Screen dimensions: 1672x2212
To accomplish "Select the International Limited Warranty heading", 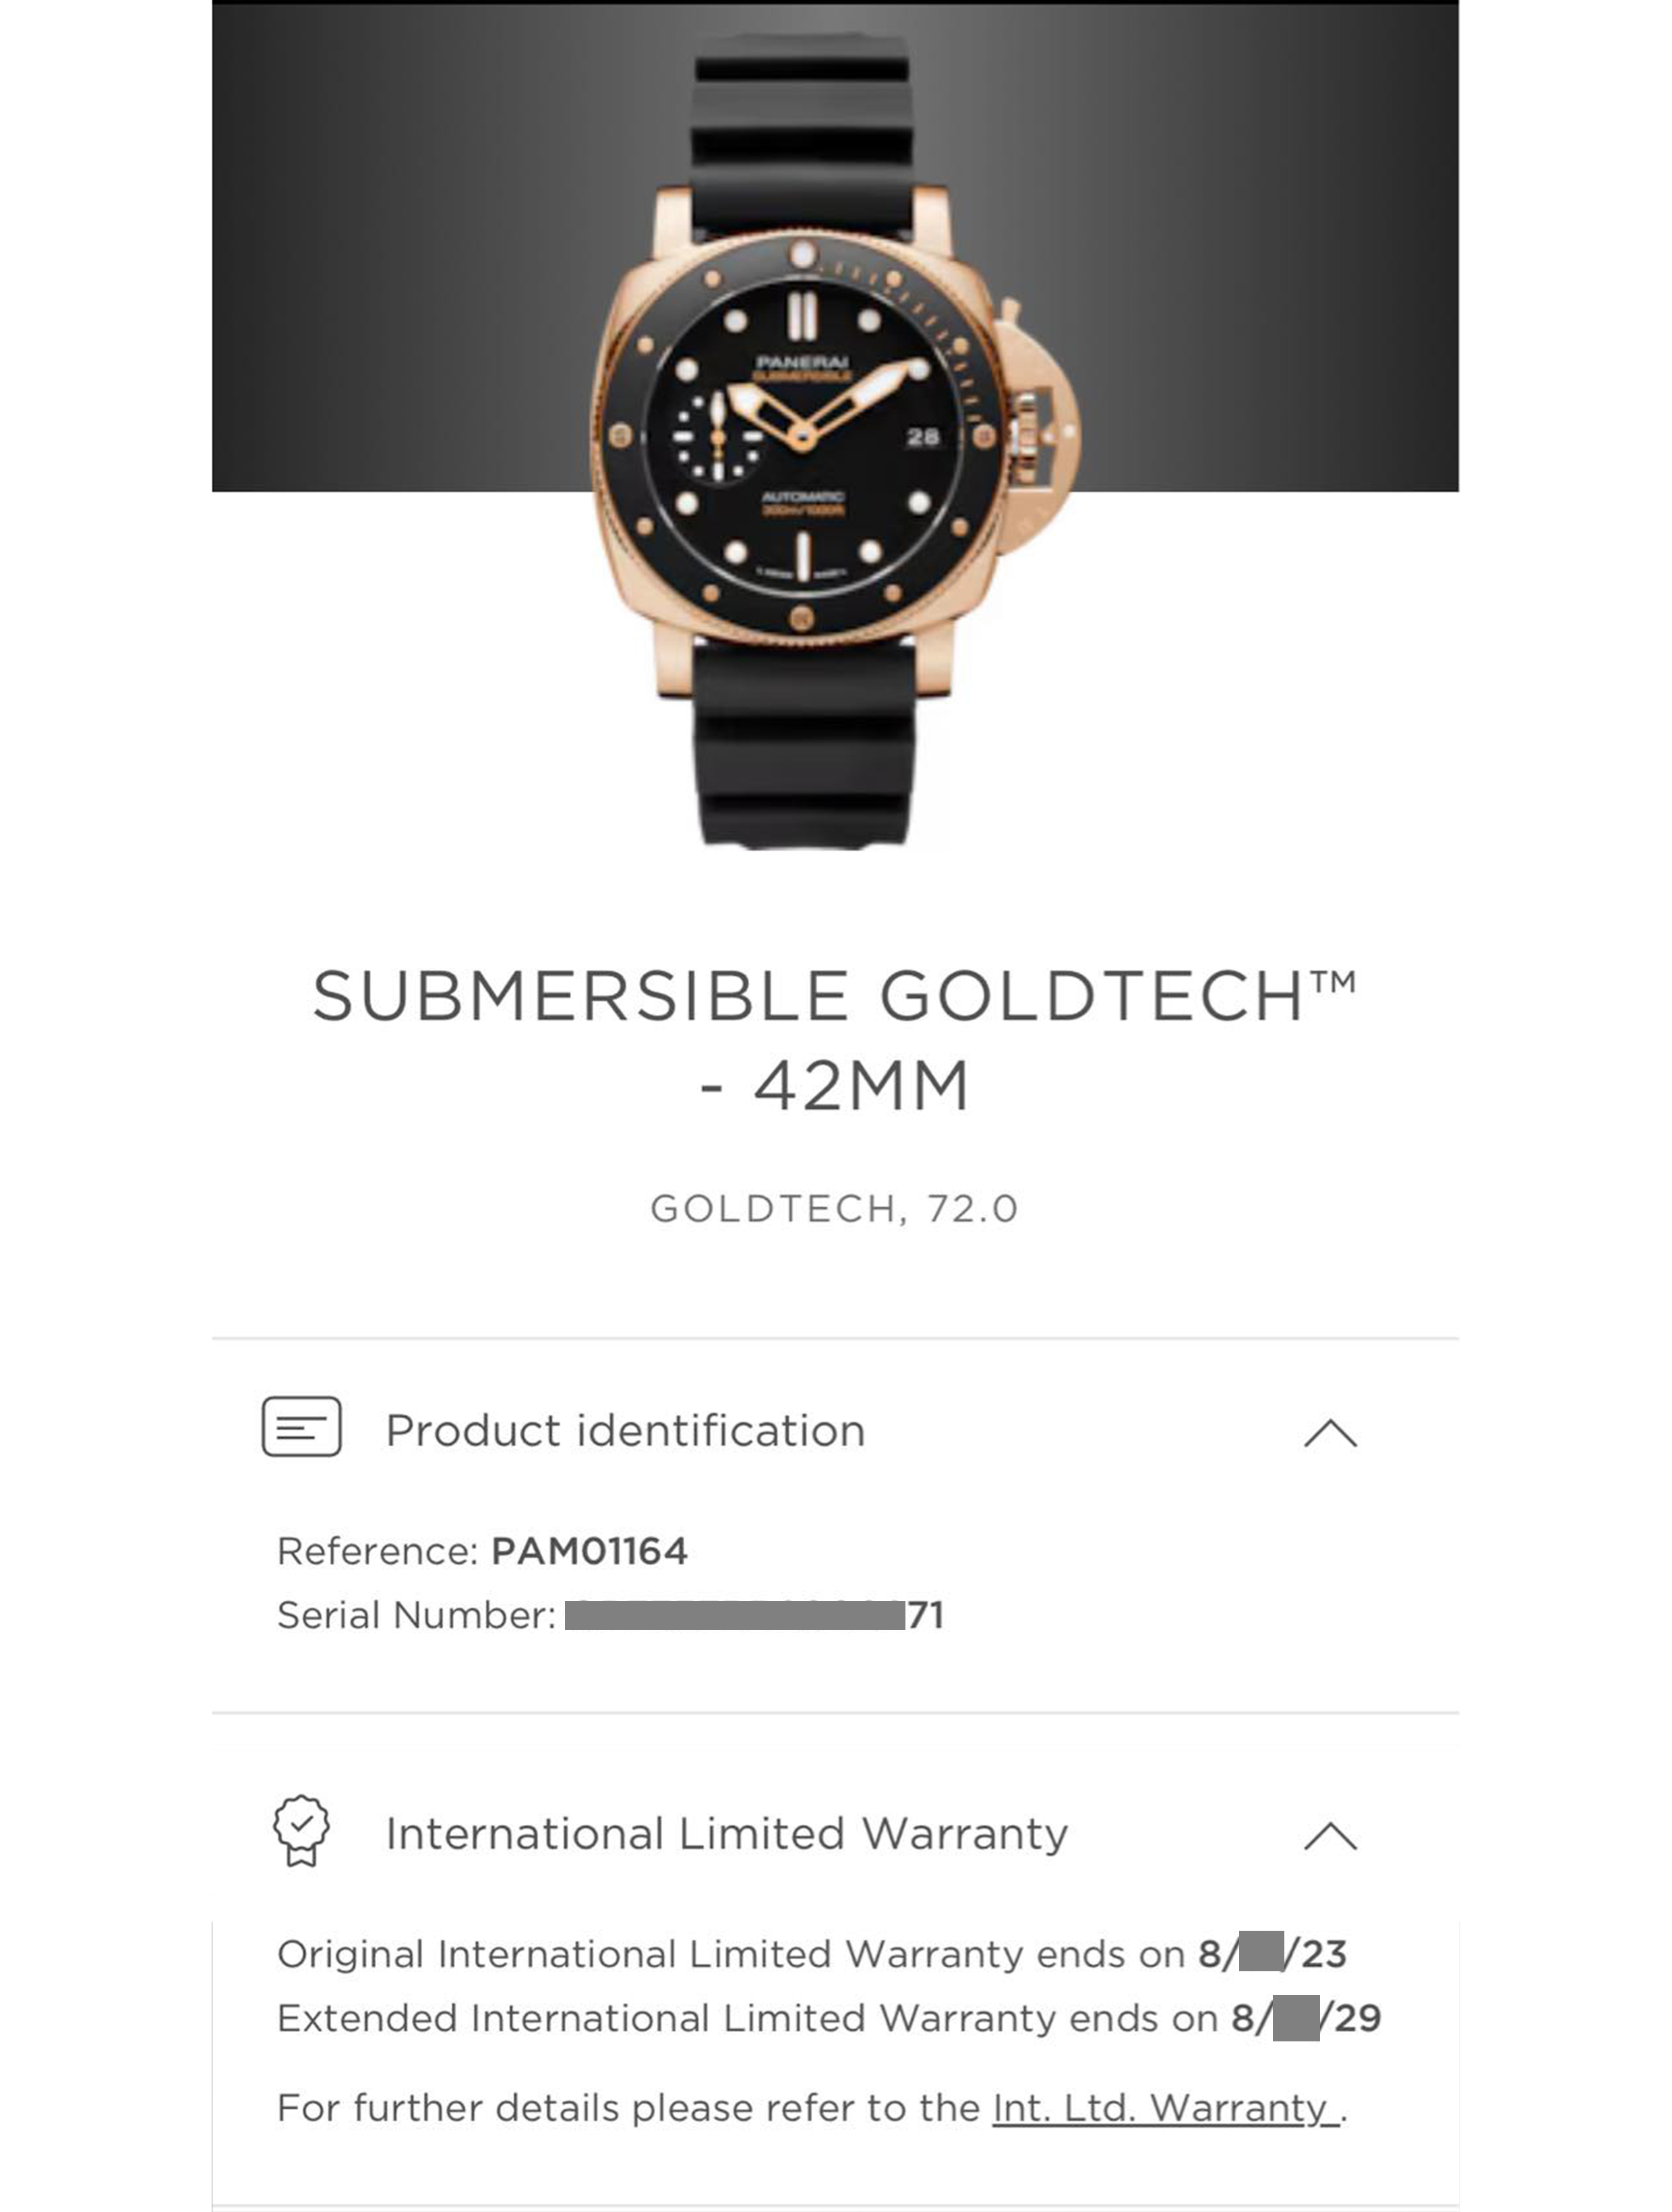I will pyautogui.click(x=727, y=1834).
